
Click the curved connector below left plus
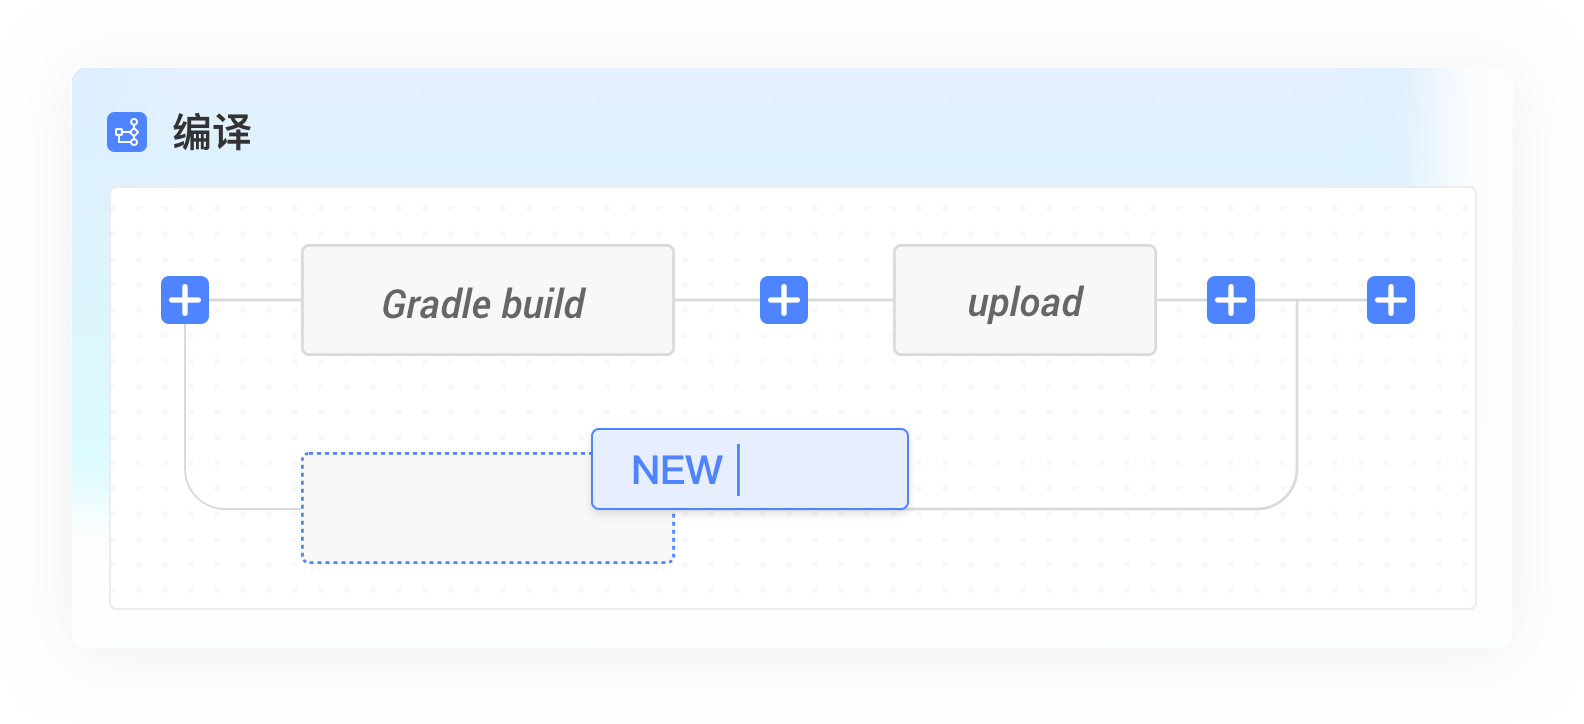tap(200, 494)
